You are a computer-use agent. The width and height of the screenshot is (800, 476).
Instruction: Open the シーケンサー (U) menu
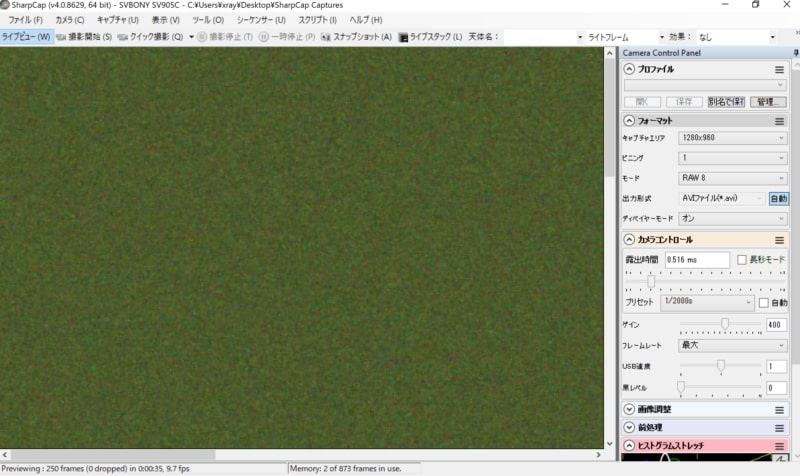click(260, 20)
